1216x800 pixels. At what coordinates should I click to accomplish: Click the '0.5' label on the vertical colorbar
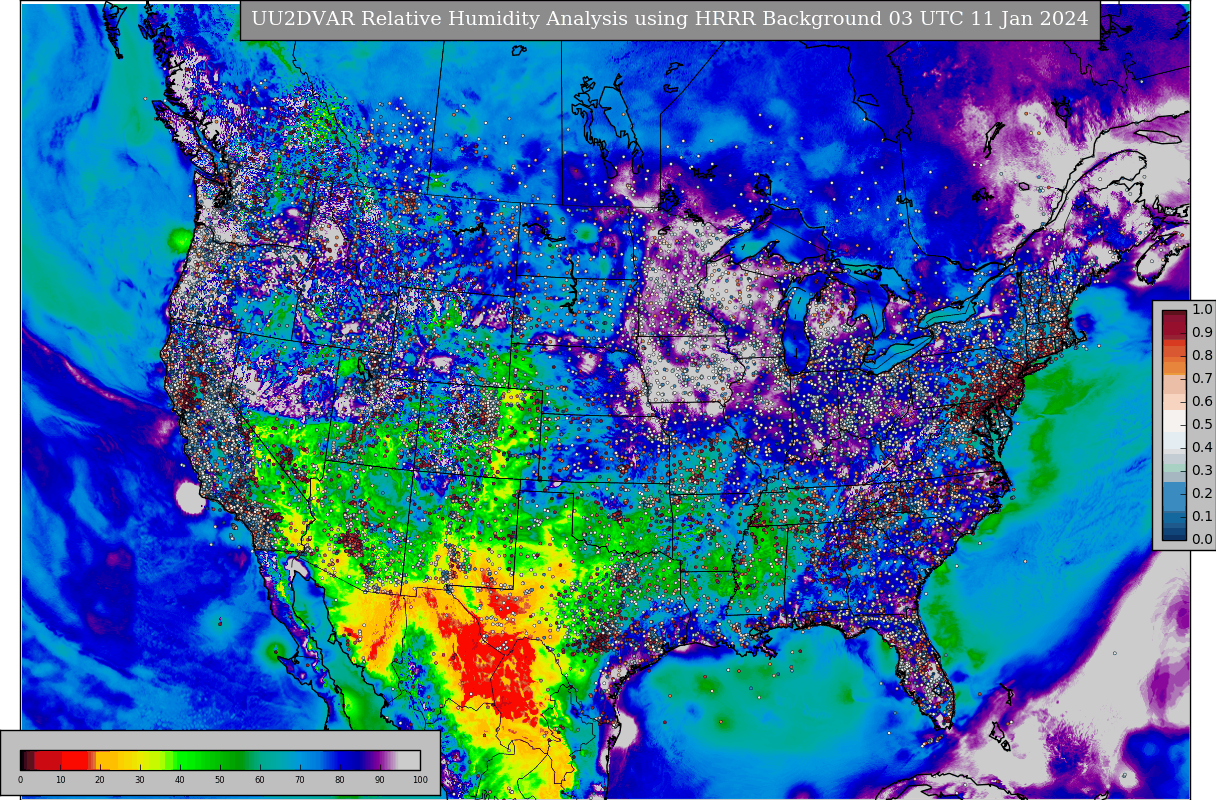pyautogui.click(x=1202, y=425)
